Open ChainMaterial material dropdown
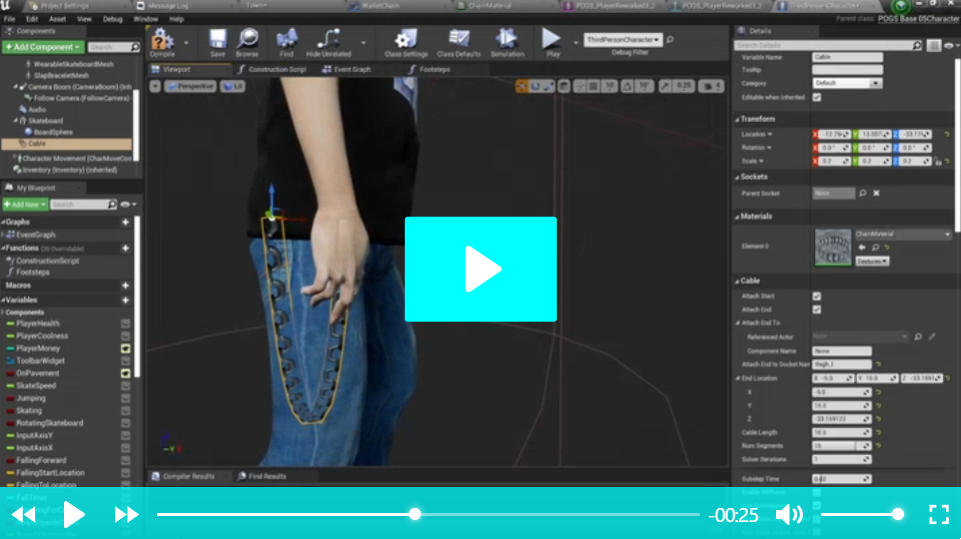Viewport: 961px width, 539px height. pos(902,234)
